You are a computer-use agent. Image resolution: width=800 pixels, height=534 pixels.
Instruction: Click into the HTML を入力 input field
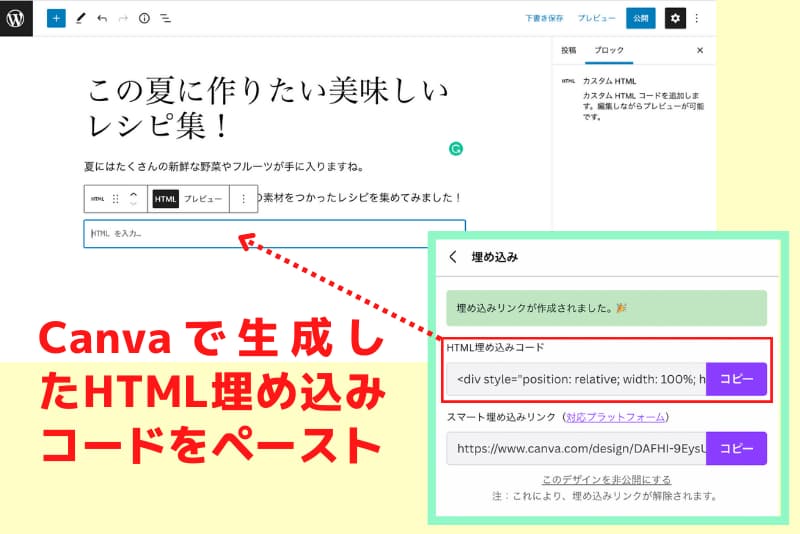click(x=274, y=234)
